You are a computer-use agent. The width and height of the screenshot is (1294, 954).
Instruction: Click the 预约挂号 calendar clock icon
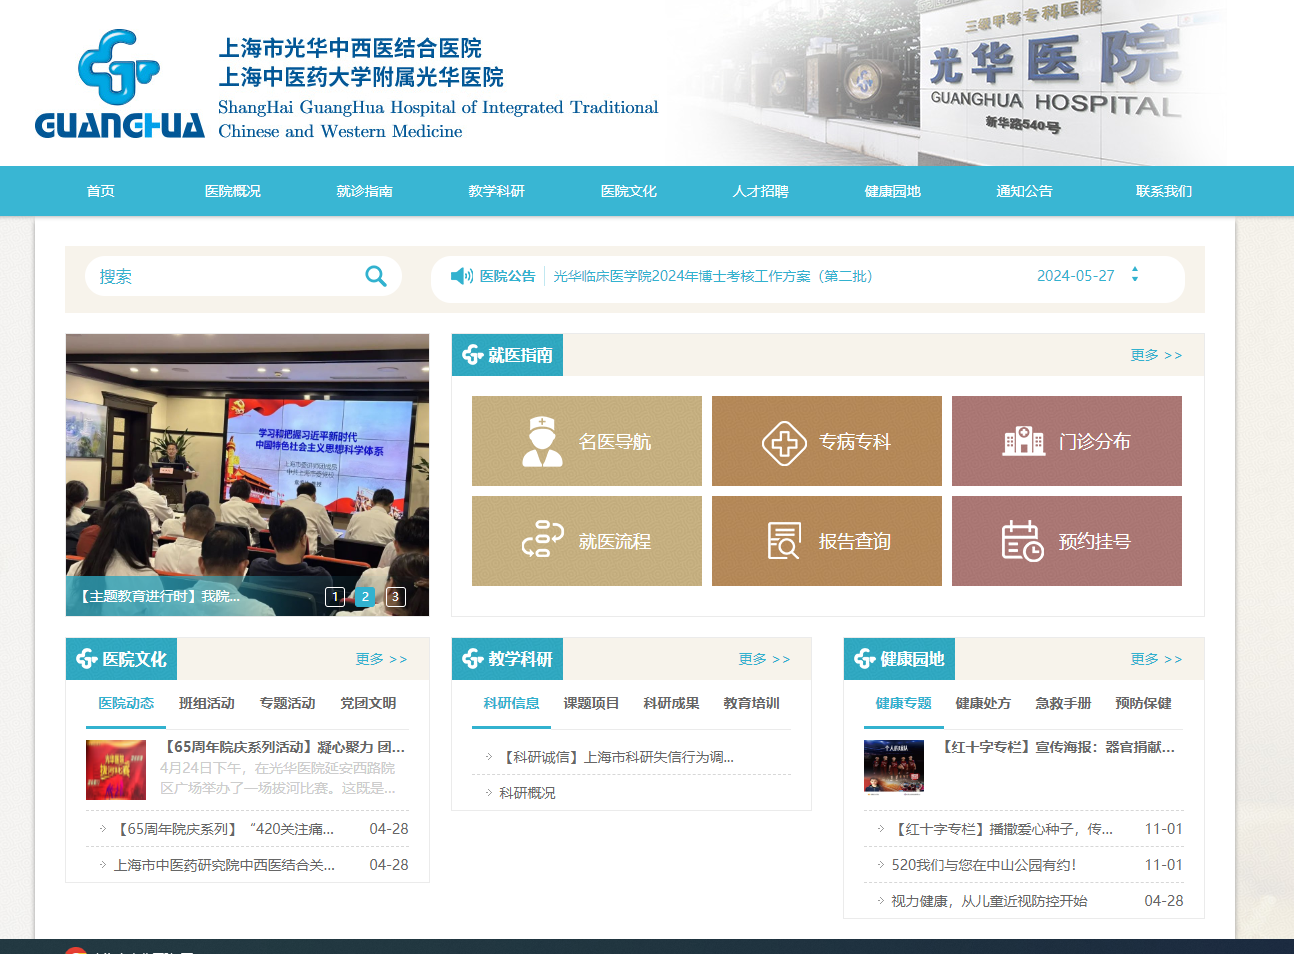click(x=1022, y=541)
